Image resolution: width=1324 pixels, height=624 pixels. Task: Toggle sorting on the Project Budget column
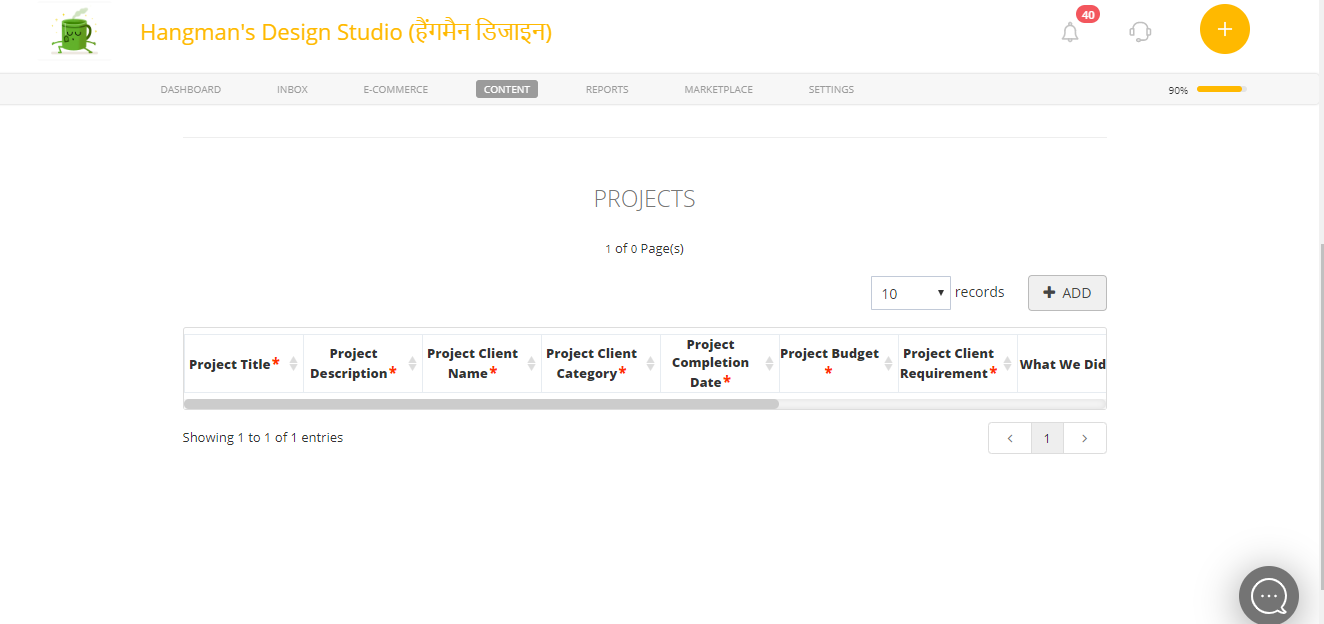889,363
